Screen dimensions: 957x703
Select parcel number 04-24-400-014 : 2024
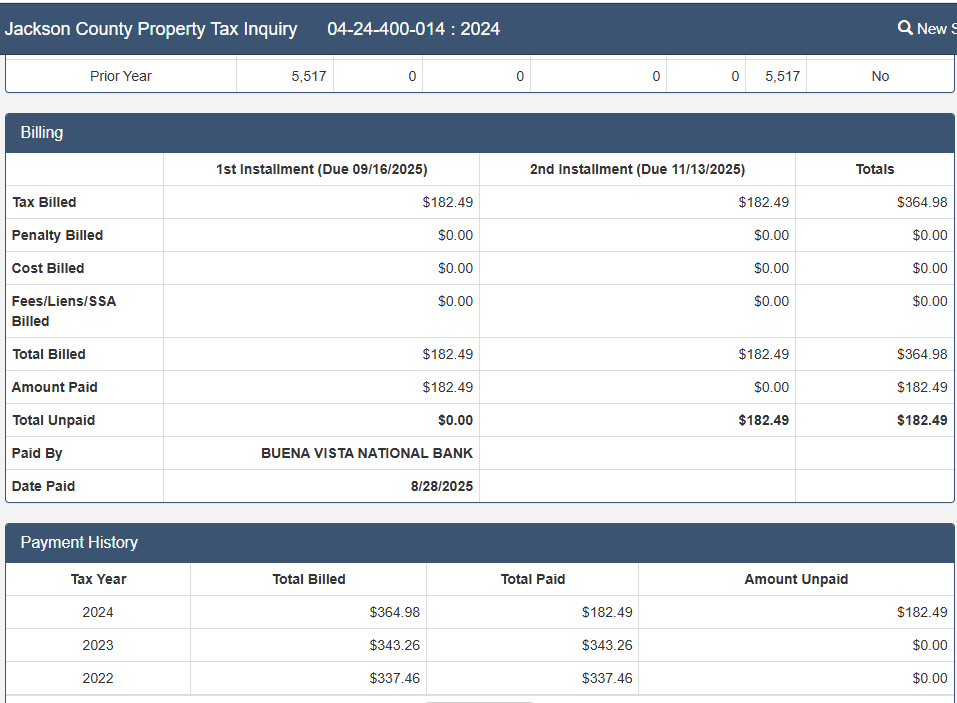pos(413,29)
